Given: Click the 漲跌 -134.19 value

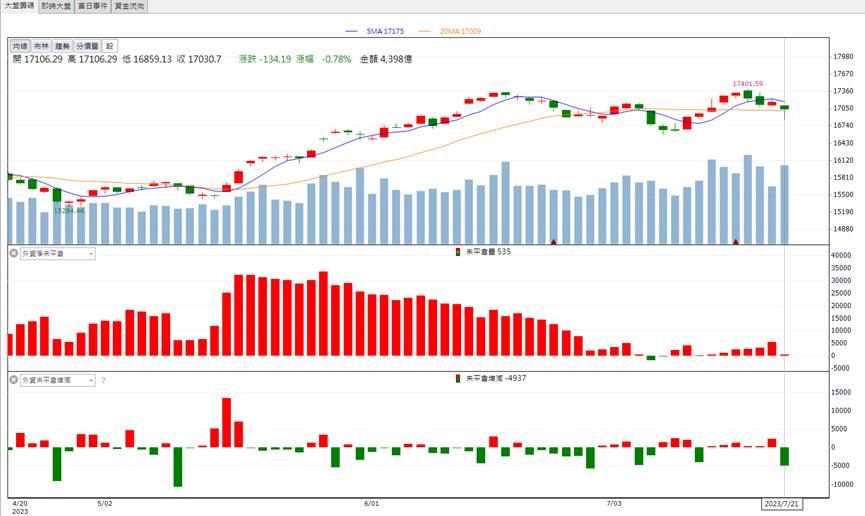Looking at the screenshot, I should (x=265, y=59).
